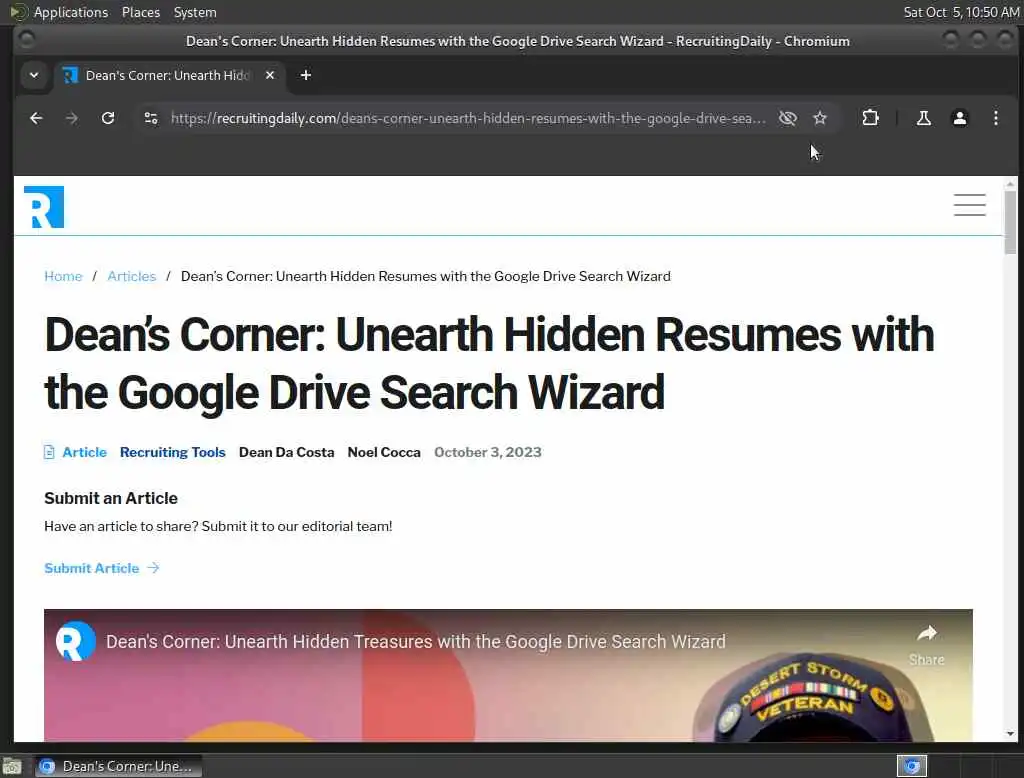This screenshot has width=1024, height=778.
Task: View site information icon in address bar
Action: (x=151, y=118)
